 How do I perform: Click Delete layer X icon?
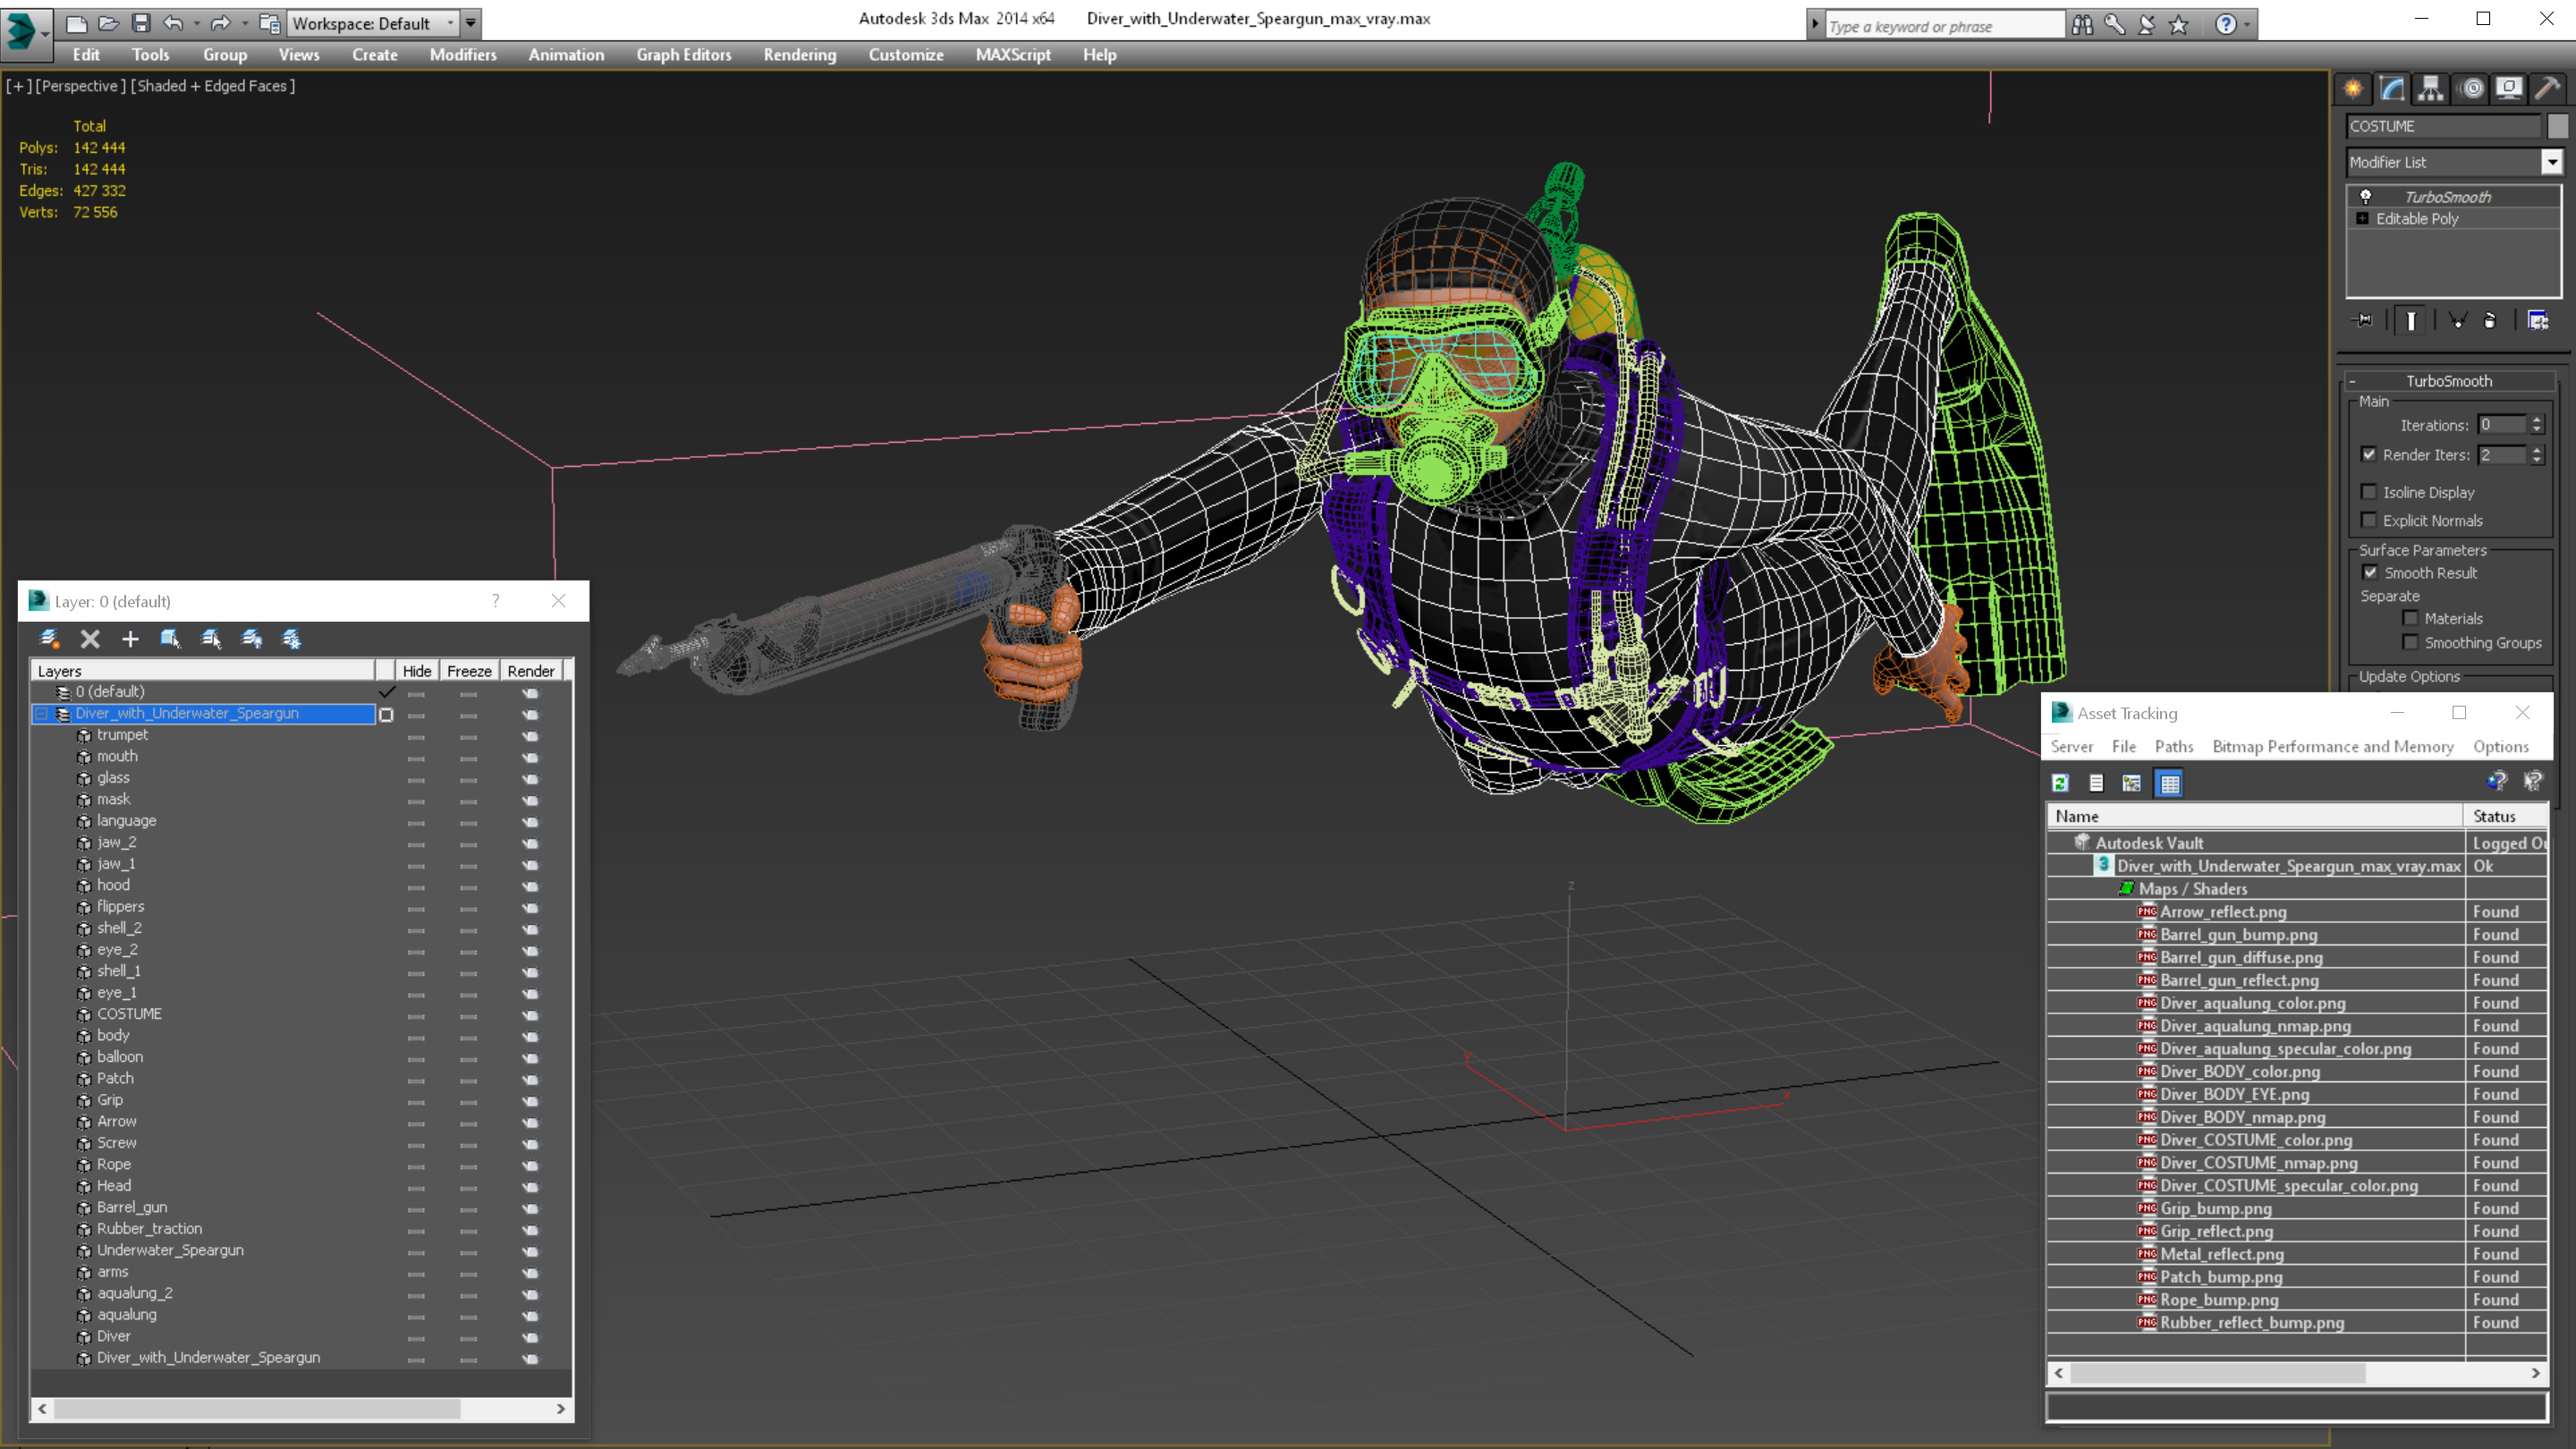(x=90, y=639)
